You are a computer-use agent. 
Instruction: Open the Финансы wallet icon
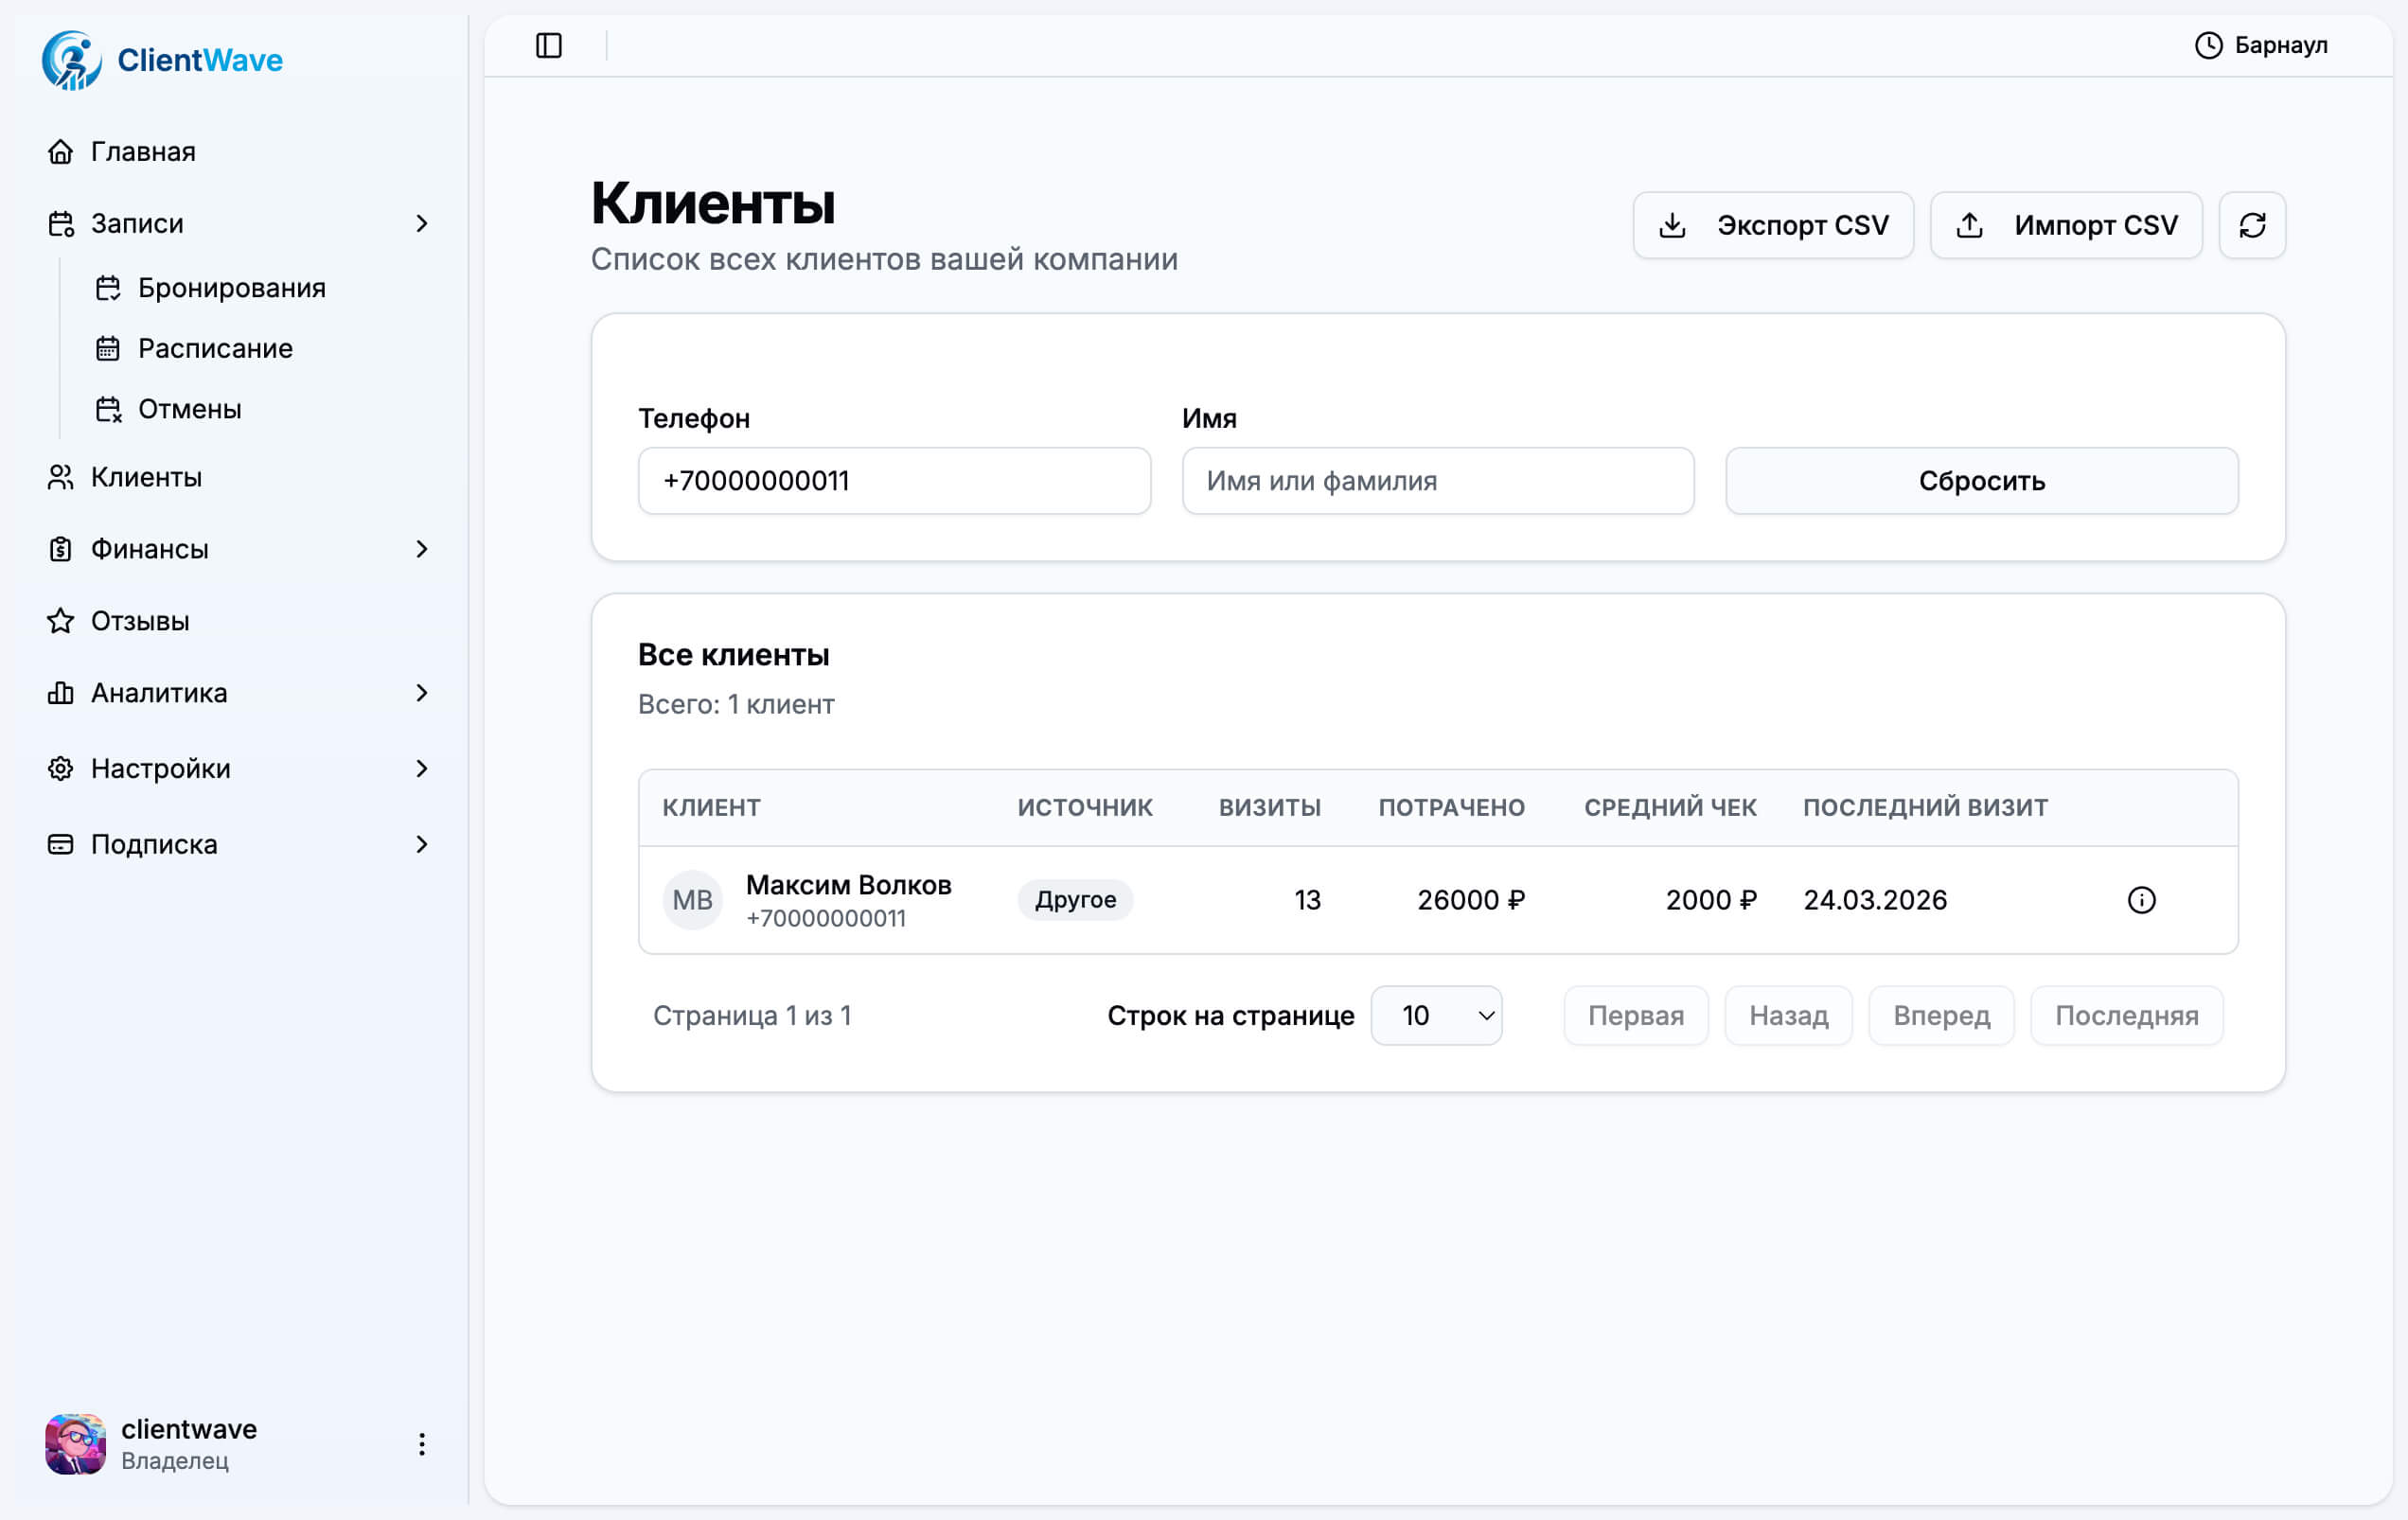60,549
